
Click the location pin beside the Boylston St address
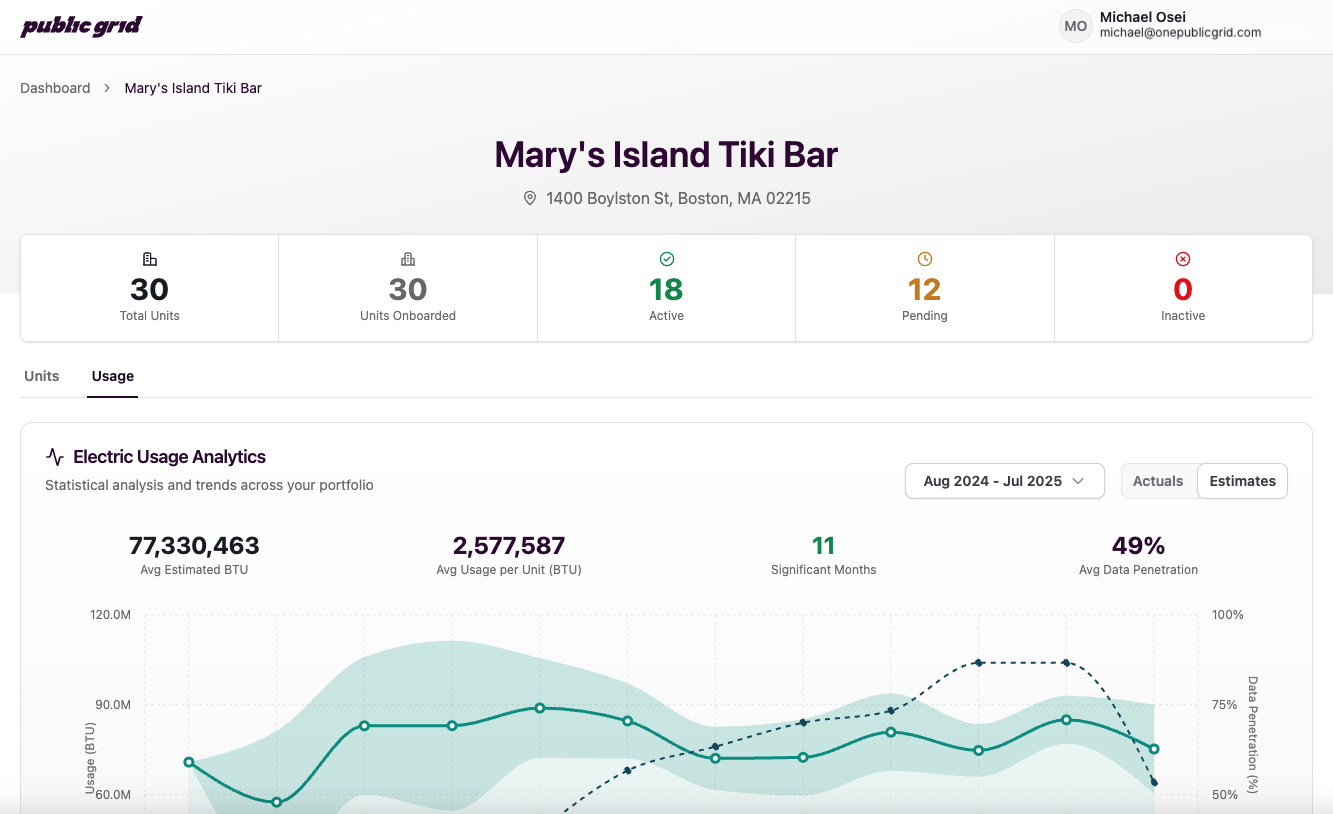[x=530, y=198]
